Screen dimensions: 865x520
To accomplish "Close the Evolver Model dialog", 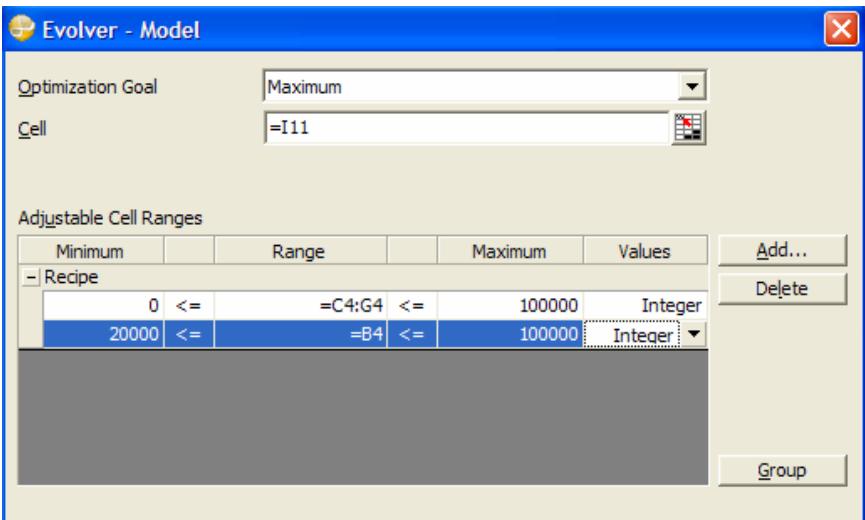I will coord(841,29).
